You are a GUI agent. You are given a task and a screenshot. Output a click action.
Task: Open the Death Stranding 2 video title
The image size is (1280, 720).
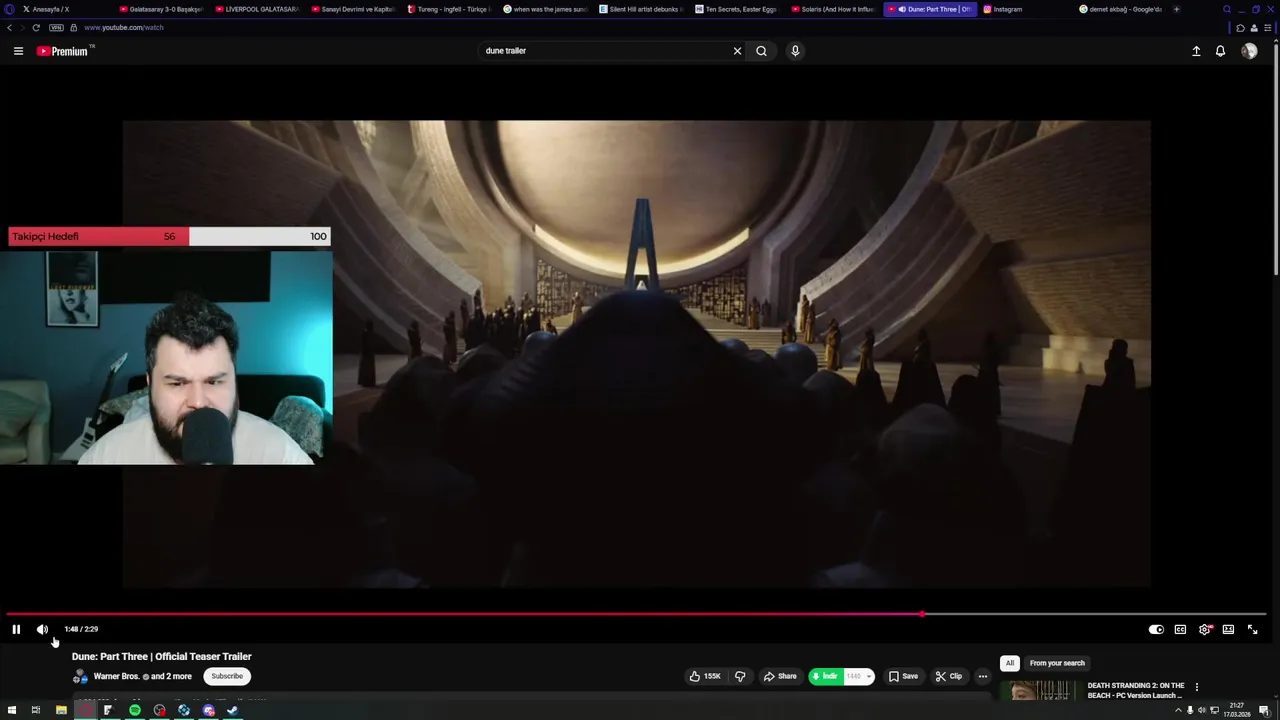coord(1136,690)
